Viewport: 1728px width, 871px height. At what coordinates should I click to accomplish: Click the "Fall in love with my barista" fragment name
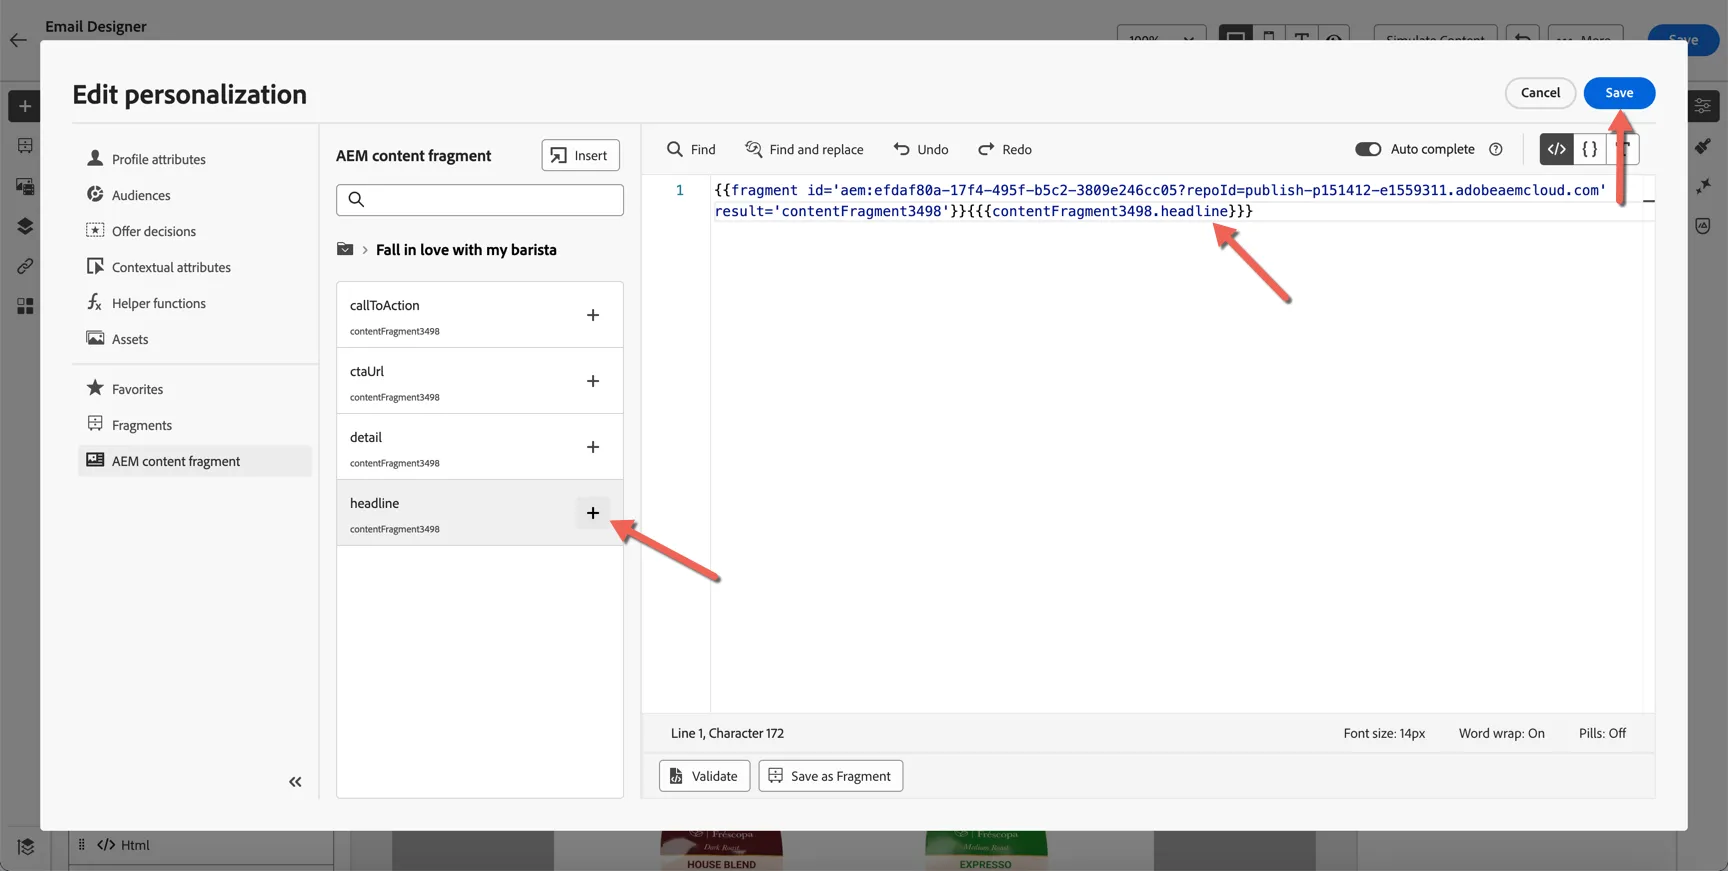click(466, 250)
